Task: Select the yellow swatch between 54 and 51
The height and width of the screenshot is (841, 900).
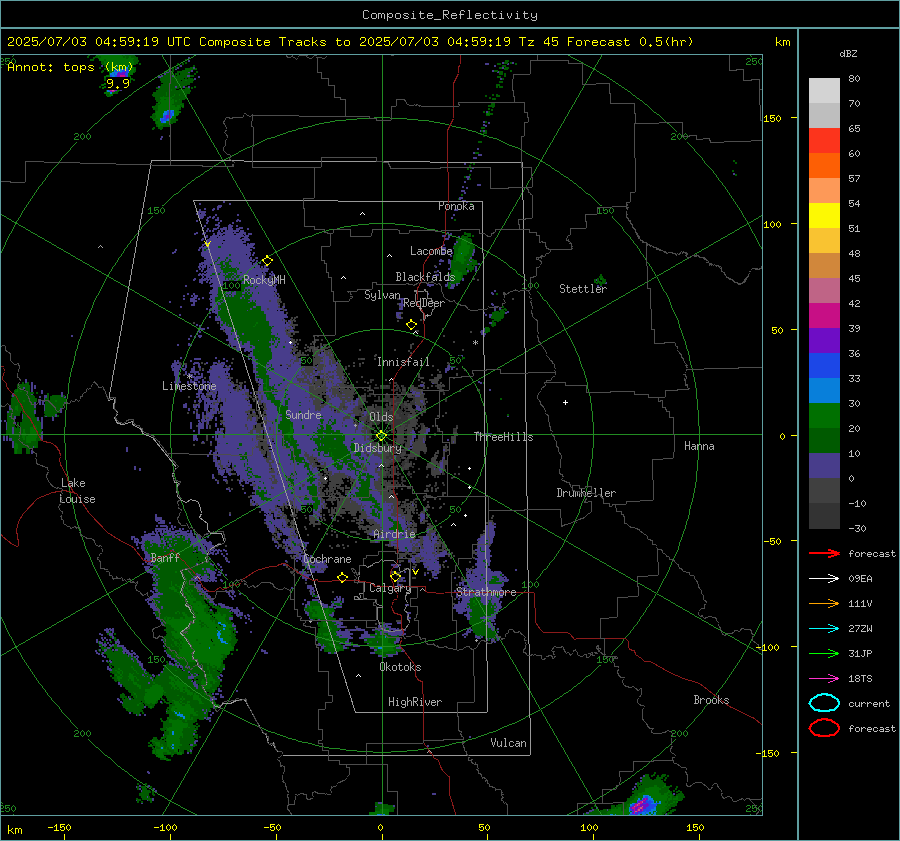Action: coord(824,216)
